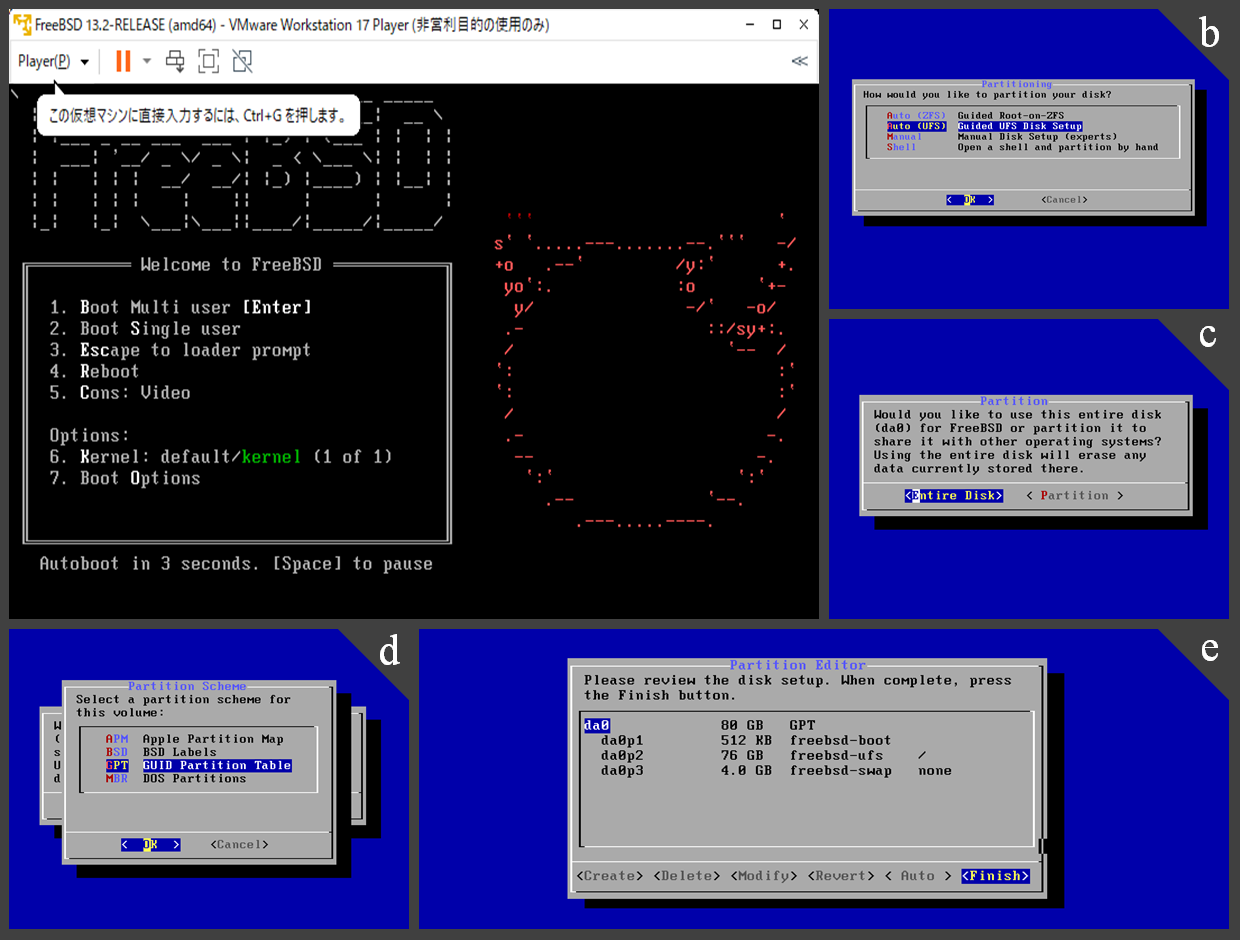Image resolution: width=1240 pixels, height=940 pixels.
Task: Choose the Partition button in panel c
Action: coord(1074,496)
